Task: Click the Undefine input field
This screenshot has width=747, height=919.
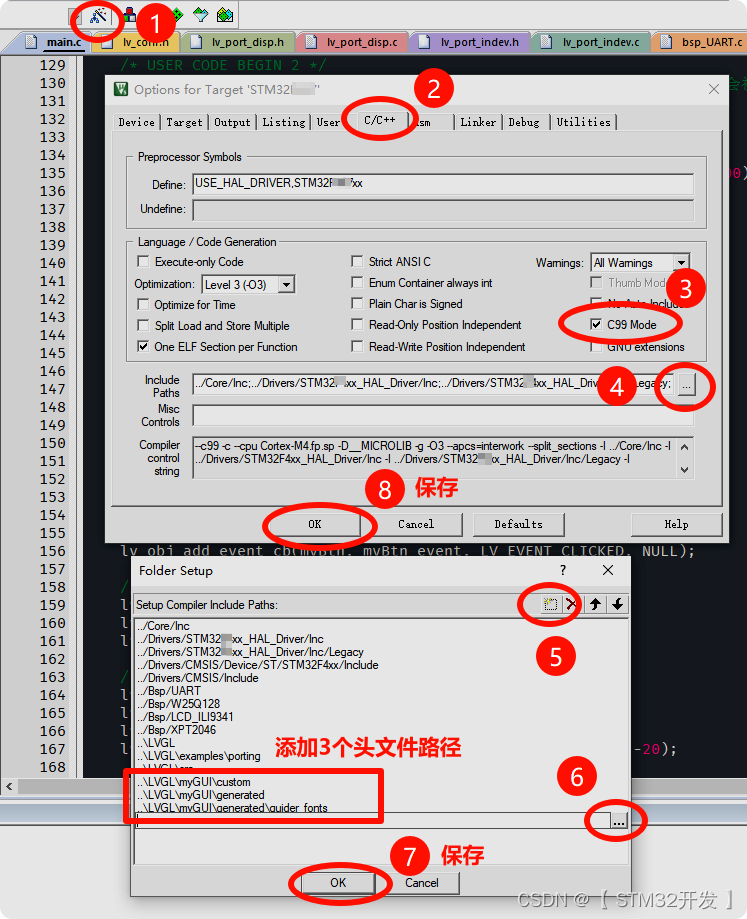Action: tap(443, 210)
